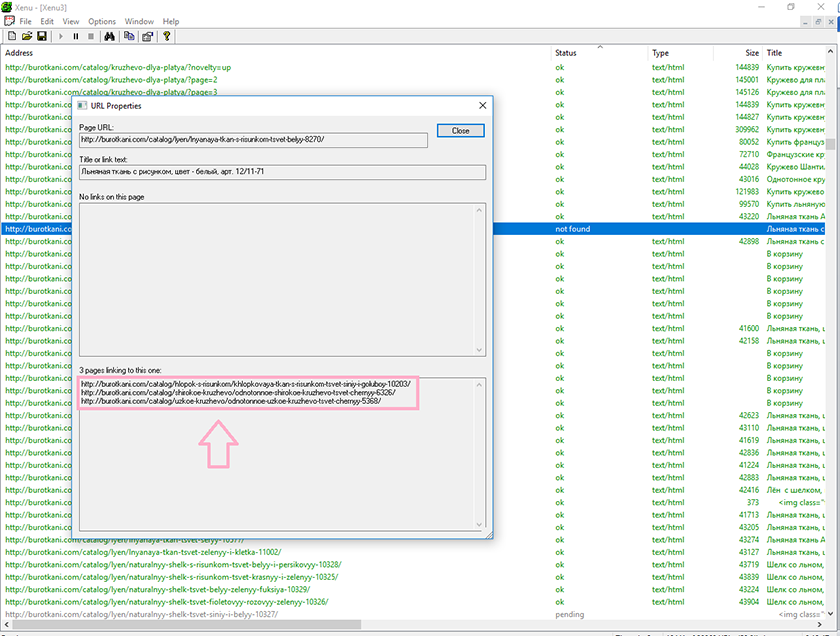
Task: Click the main list vertical scrollbar down arrow
Action: point(830,614)
